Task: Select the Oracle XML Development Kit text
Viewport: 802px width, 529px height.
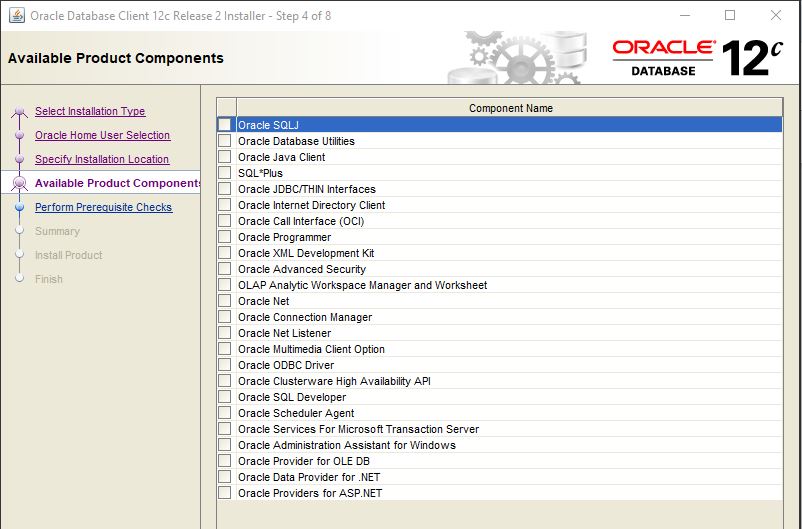Action: (x=306, y=253)
